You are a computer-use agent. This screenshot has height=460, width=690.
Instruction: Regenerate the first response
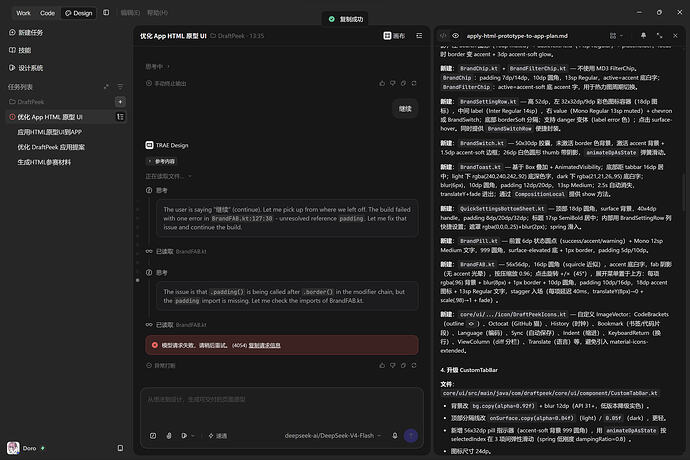point(414,83)
